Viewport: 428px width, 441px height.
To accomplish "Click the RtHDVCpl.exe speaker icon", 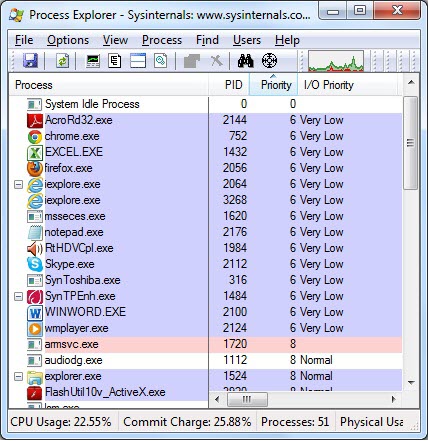I will [35, 249].
